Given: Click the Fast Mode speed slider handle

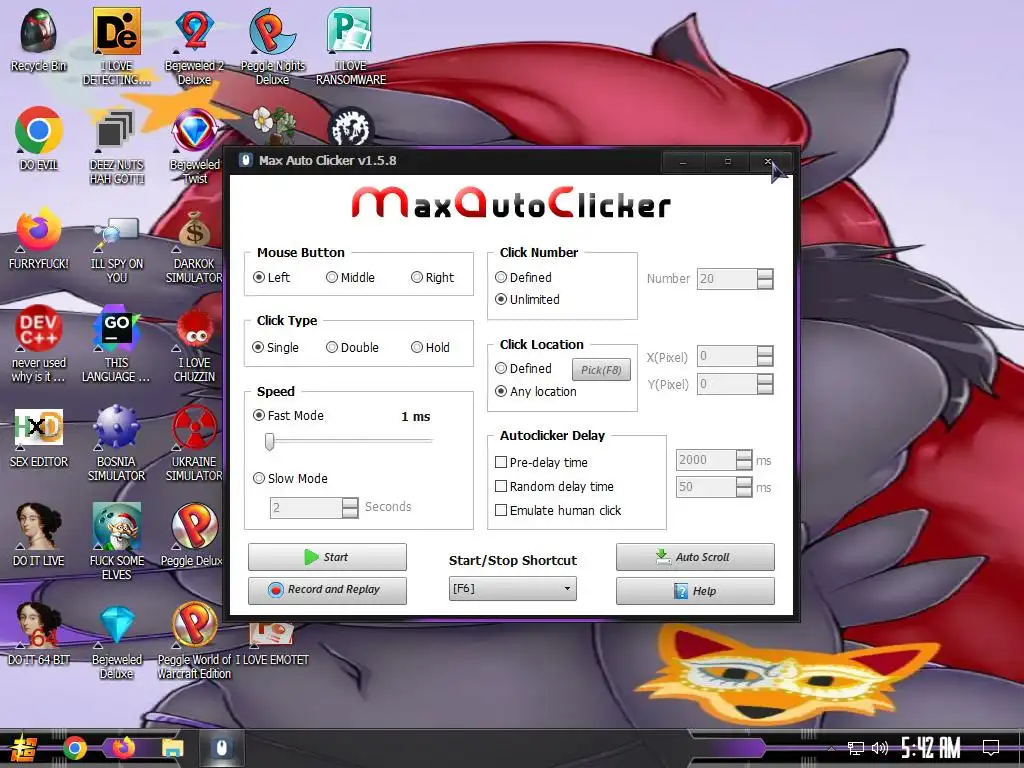Looking at the screenshot, I should tap(270, 442).
